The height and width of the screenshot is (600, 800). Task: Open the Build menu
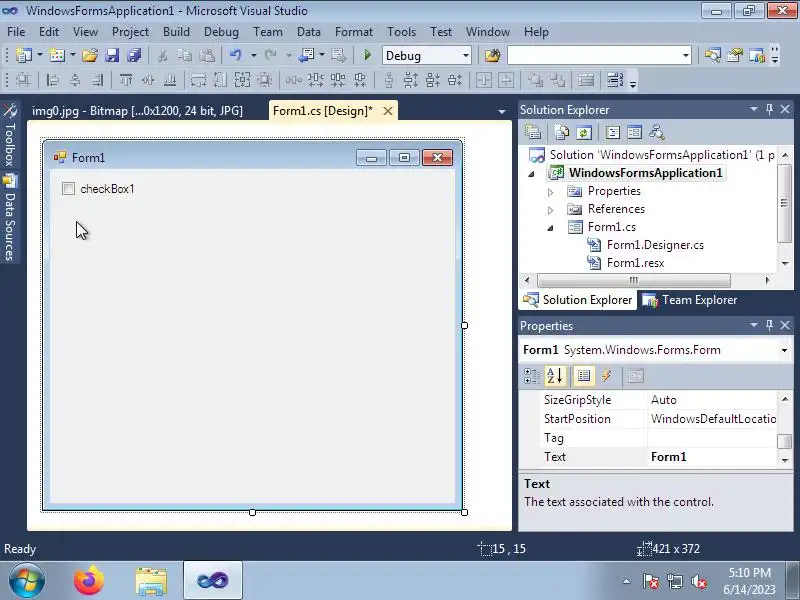point(176,32)
